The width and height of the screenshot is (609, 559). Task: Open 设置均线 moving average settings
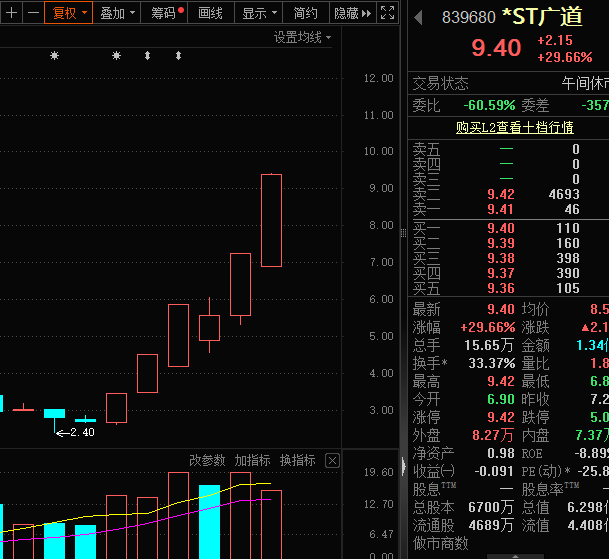(x=303, y=37)
